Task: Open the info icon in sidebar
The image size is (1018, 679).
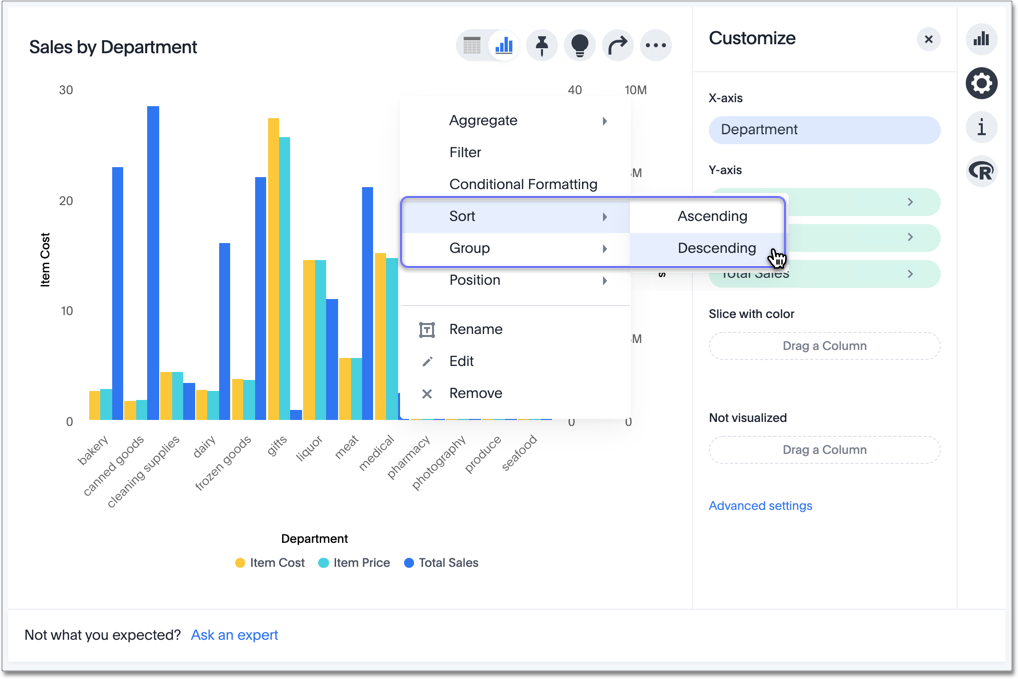Action: tap(981, 127)
